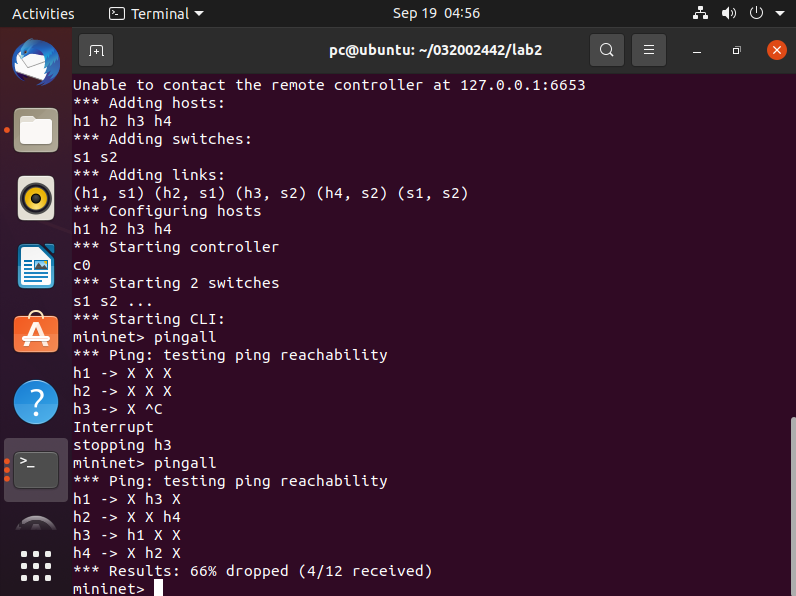
Task: Open Help question mark icon
Action: (36, 401)
